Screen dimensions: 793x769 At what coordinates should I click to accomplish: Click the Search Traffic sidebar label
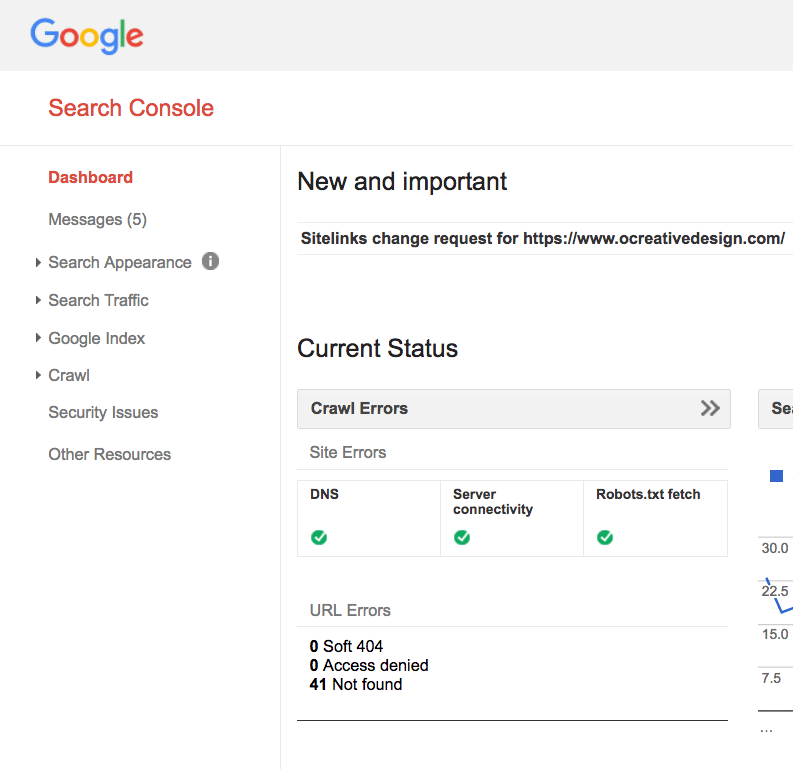(x=99, y=300)
